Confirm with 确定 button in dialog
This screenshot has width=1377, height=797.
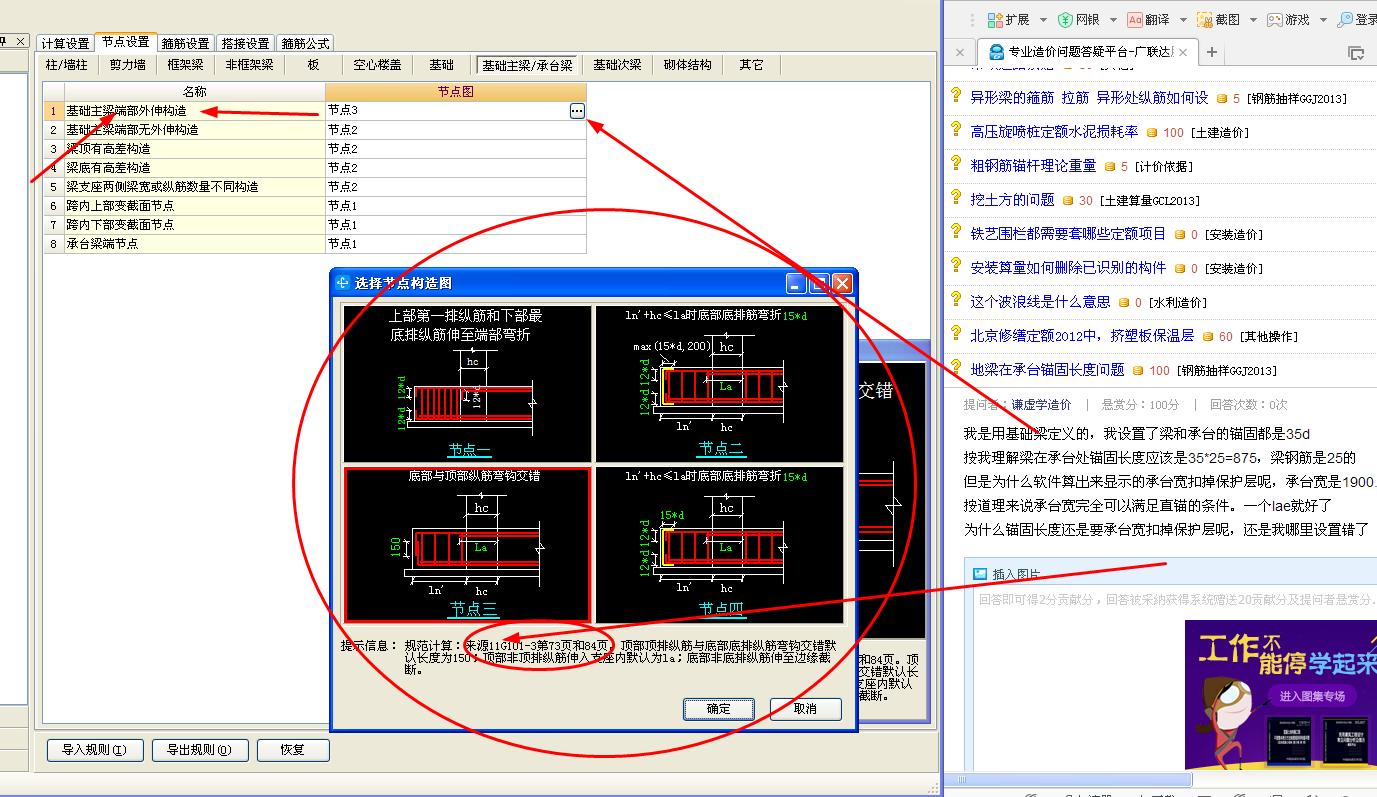click(718, 709)
